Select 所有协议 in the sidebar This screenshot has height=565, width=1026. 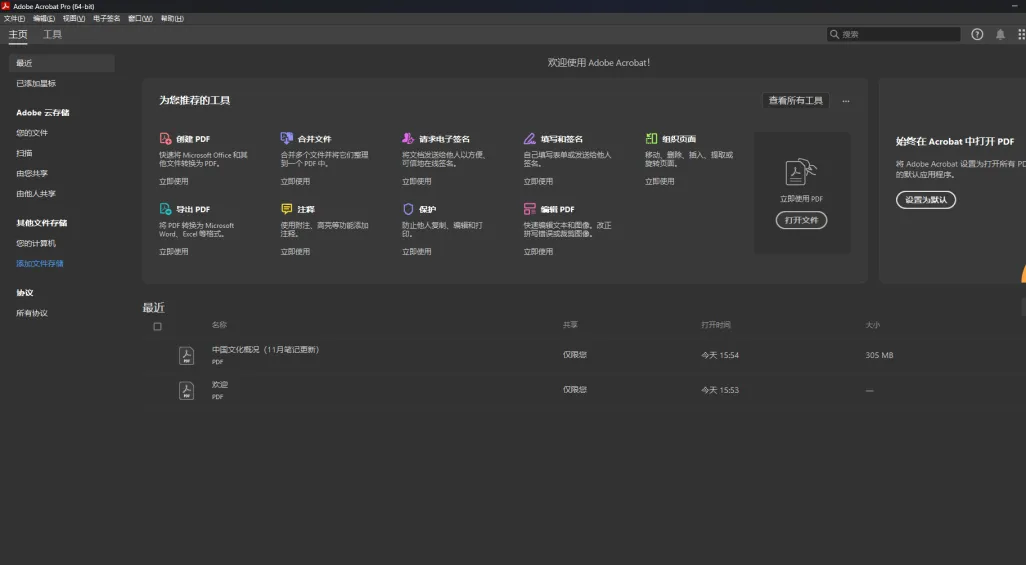coord(32,314)
